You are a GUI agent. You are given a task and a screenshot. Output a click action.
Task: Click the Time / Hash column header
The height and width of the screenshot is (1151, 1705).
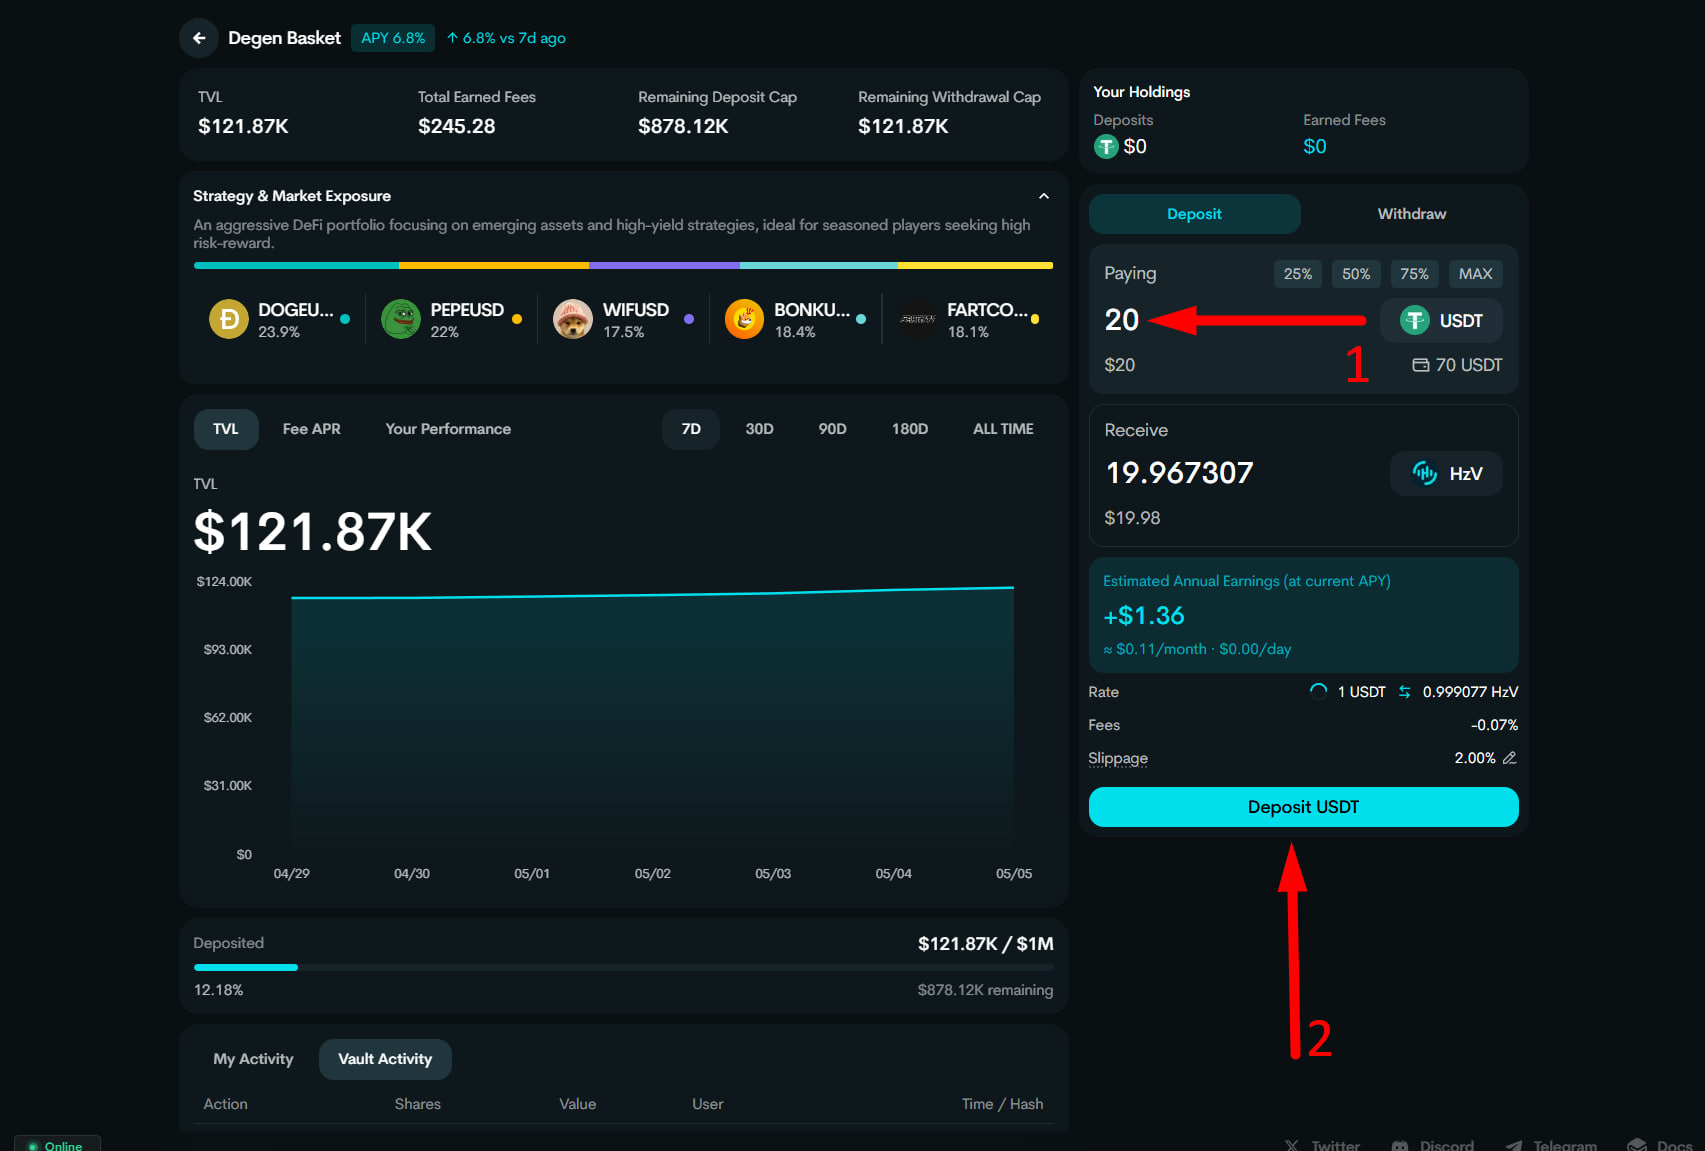1002,1104
